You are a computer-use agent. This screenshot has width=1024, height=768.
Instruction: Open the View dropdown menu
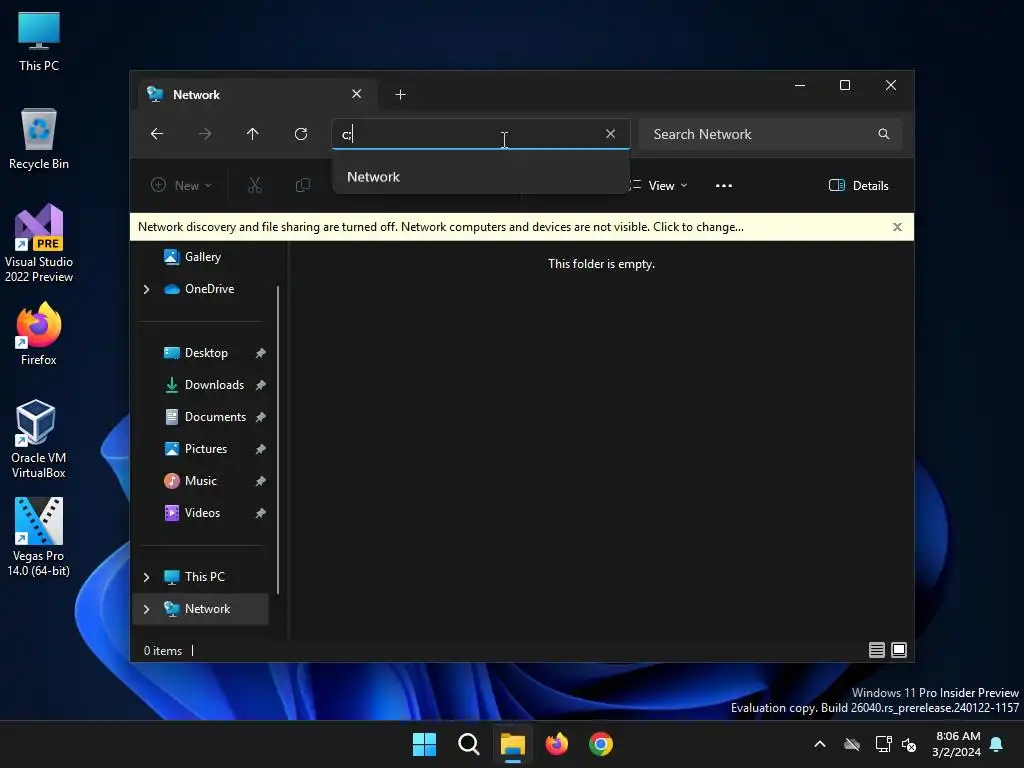pyautogui.click(x=659, y=185)
